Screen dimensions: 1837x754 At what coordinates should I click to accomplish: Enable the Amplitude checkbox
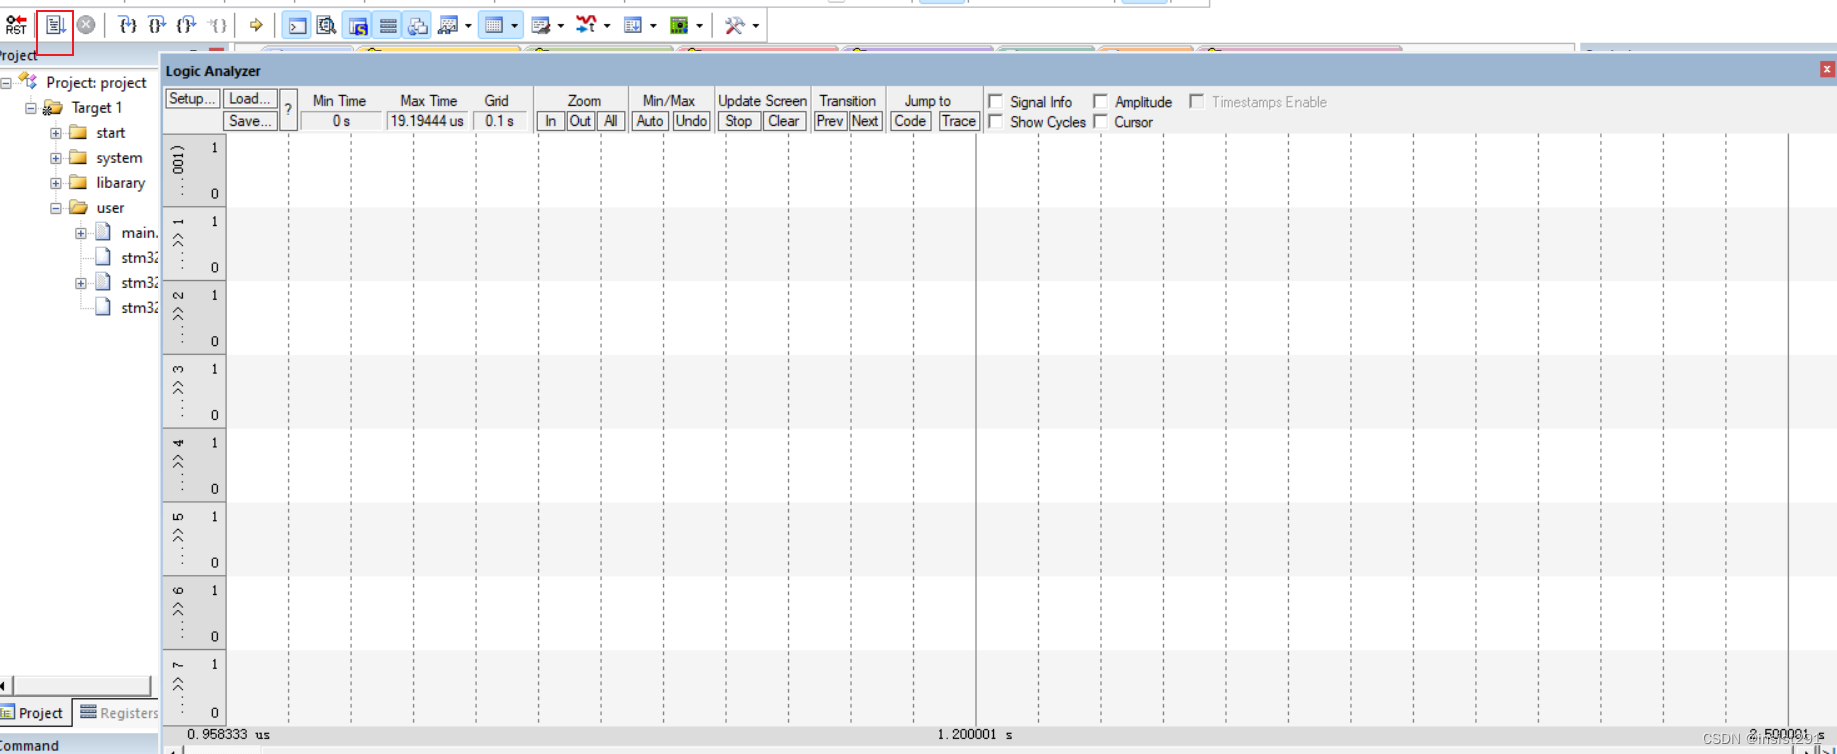click(1100, 101)
